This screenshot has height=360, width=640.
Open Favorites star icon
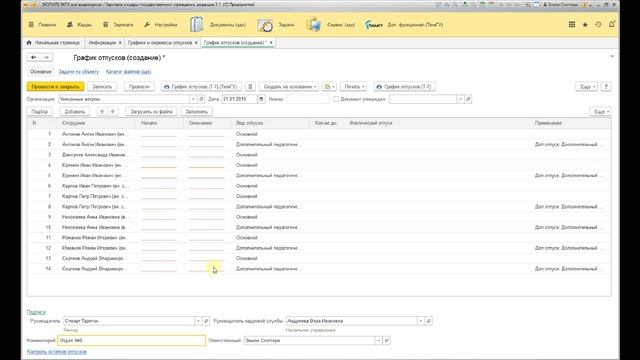[x=585, y=24]
